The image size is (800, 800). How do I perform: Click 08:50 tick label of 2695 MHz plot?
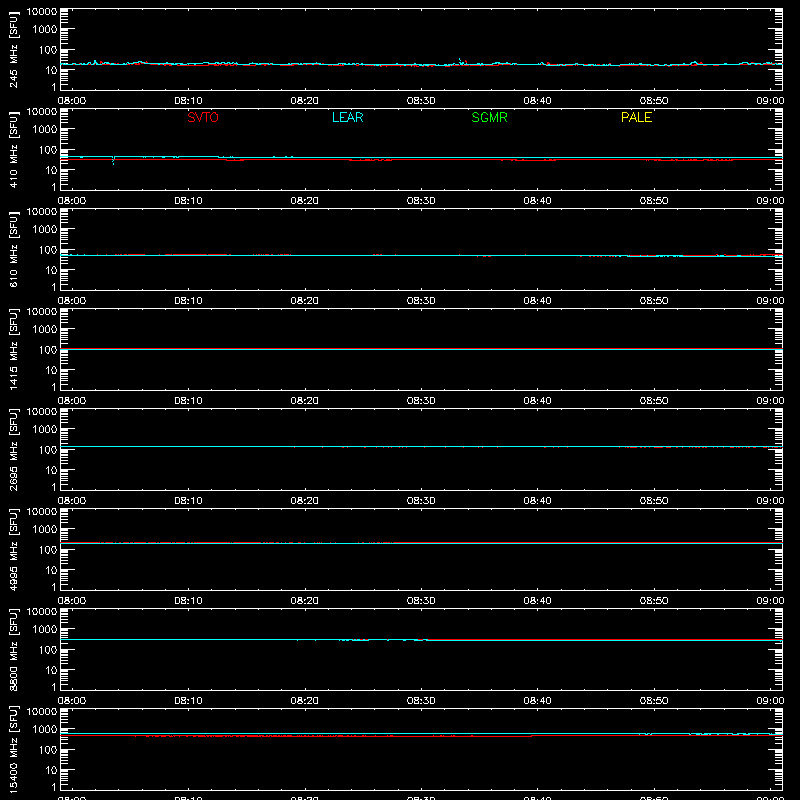(x=654, y=501)
